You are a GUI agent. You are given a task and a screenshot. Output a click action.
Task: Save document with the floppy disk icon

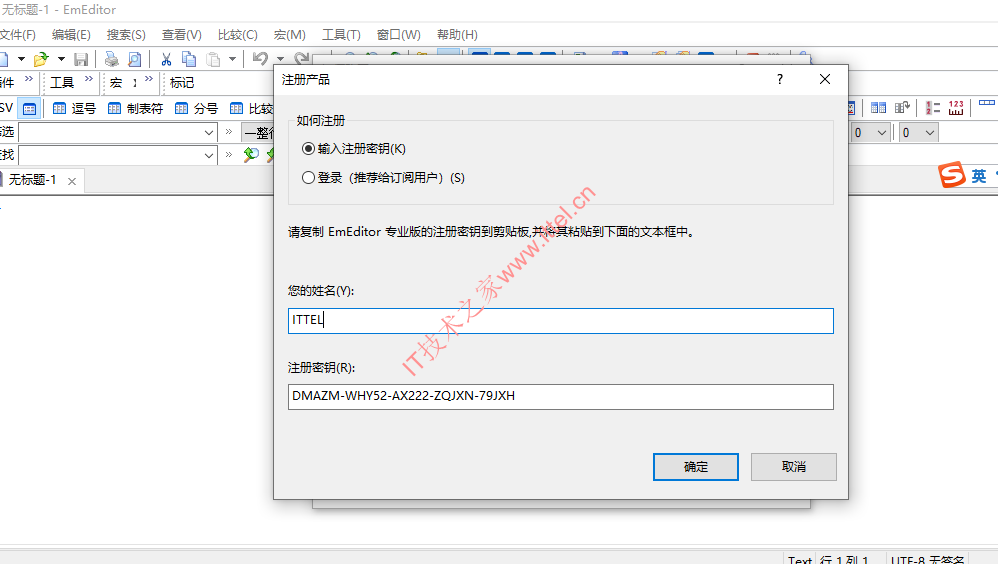[x=81, y=59]
